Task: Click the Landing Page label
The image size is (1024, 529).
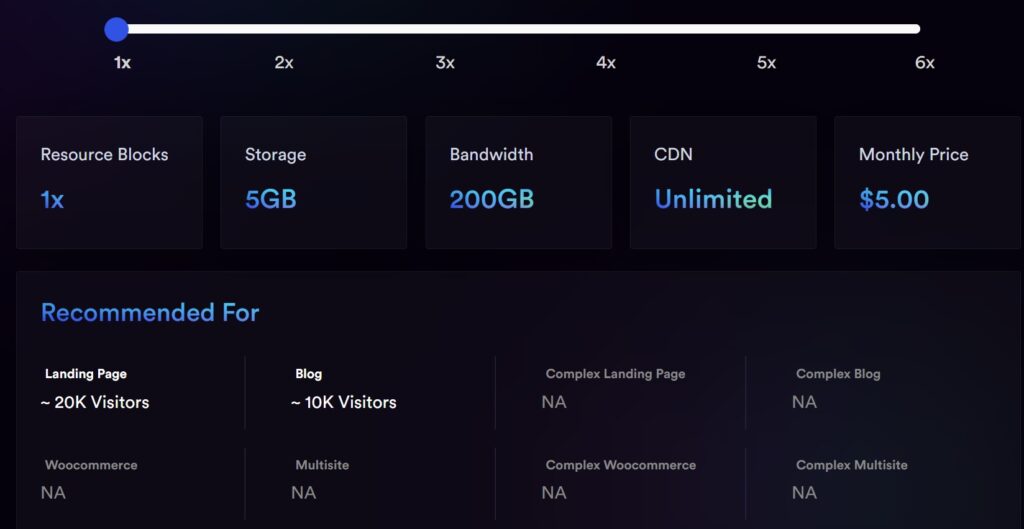Action: 86,374
